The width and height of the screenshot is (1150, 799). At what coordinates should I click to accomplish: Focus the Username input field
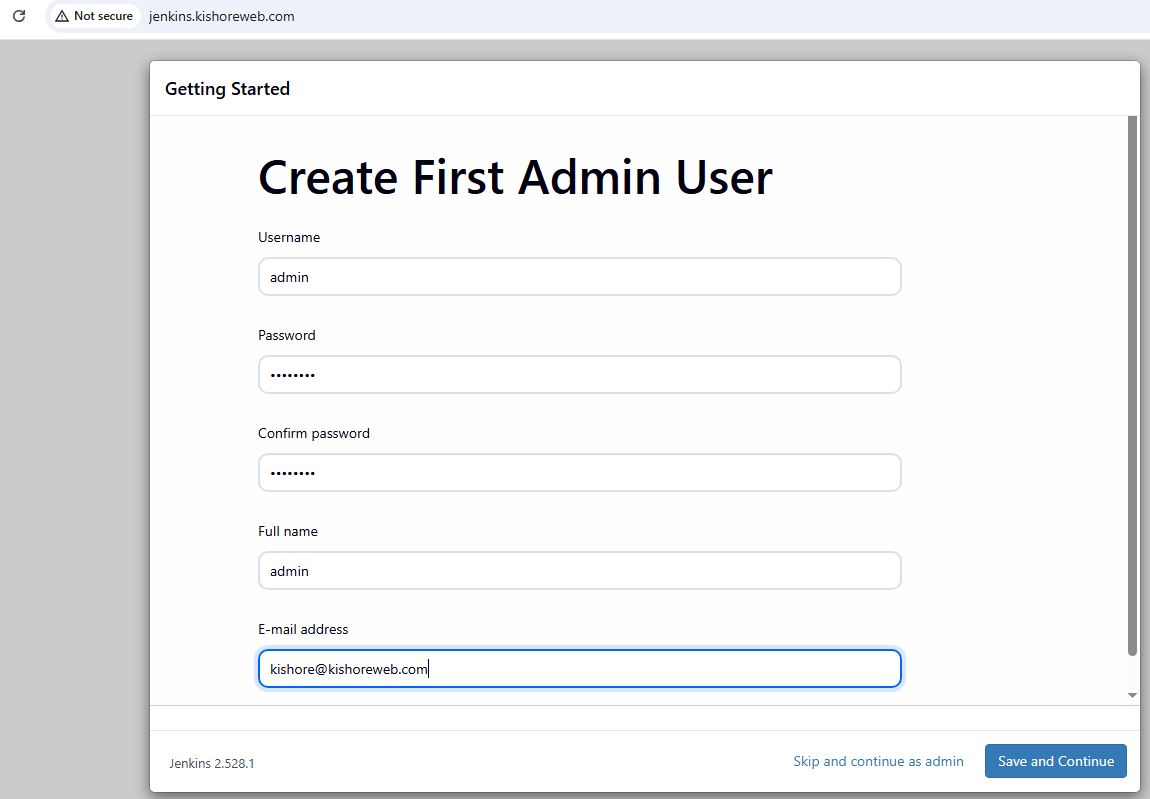pyautogui.click(x=579, y=277)
